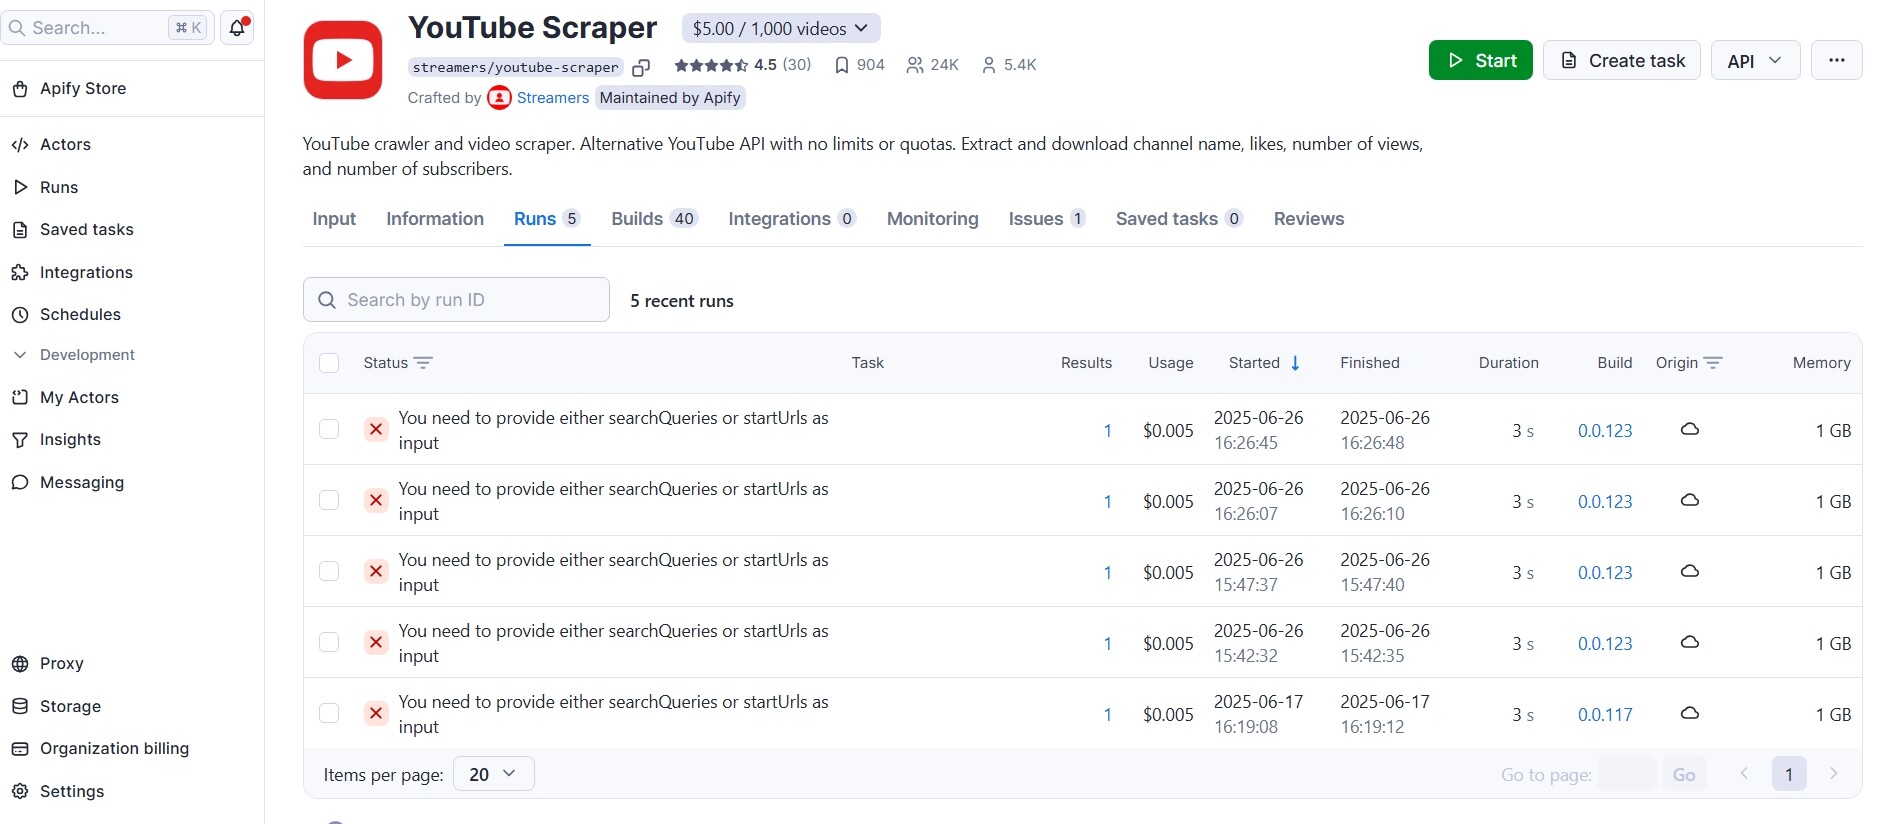1900x824 pixels.
Task: Switch to the Input tab
Action: tap(334, 219)
